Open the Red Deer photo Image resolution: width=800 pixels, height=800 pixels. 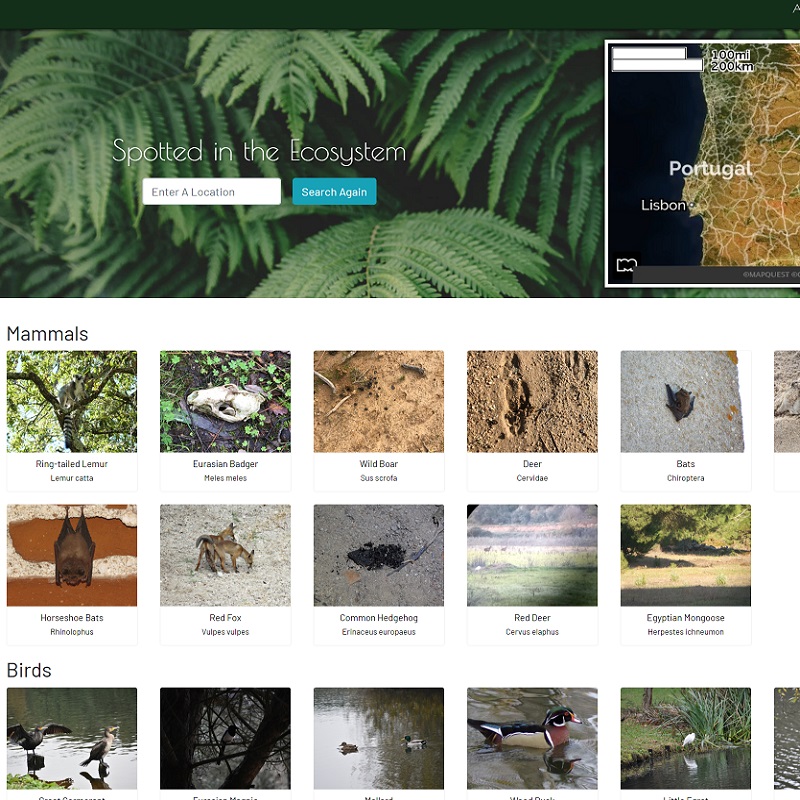[532, 556]
